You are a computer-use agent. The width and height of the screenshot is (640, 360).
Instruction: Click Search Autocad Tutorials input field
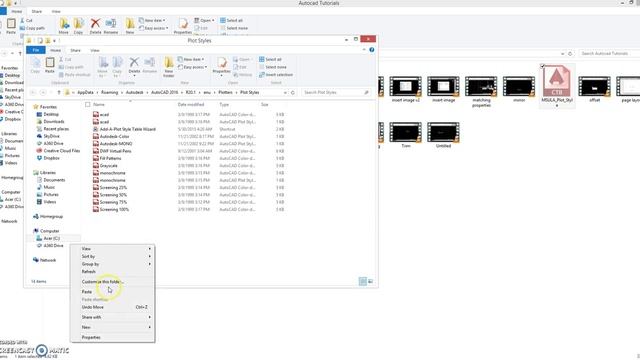609,53
